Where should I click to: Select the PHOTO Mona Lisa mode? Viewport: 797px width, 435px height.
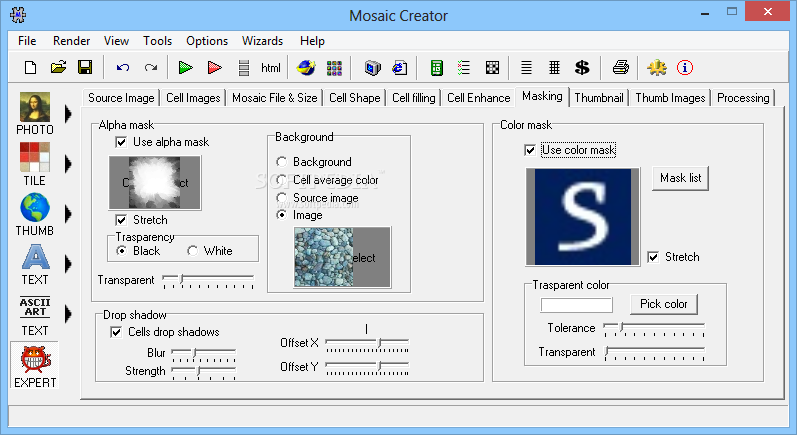35,113
